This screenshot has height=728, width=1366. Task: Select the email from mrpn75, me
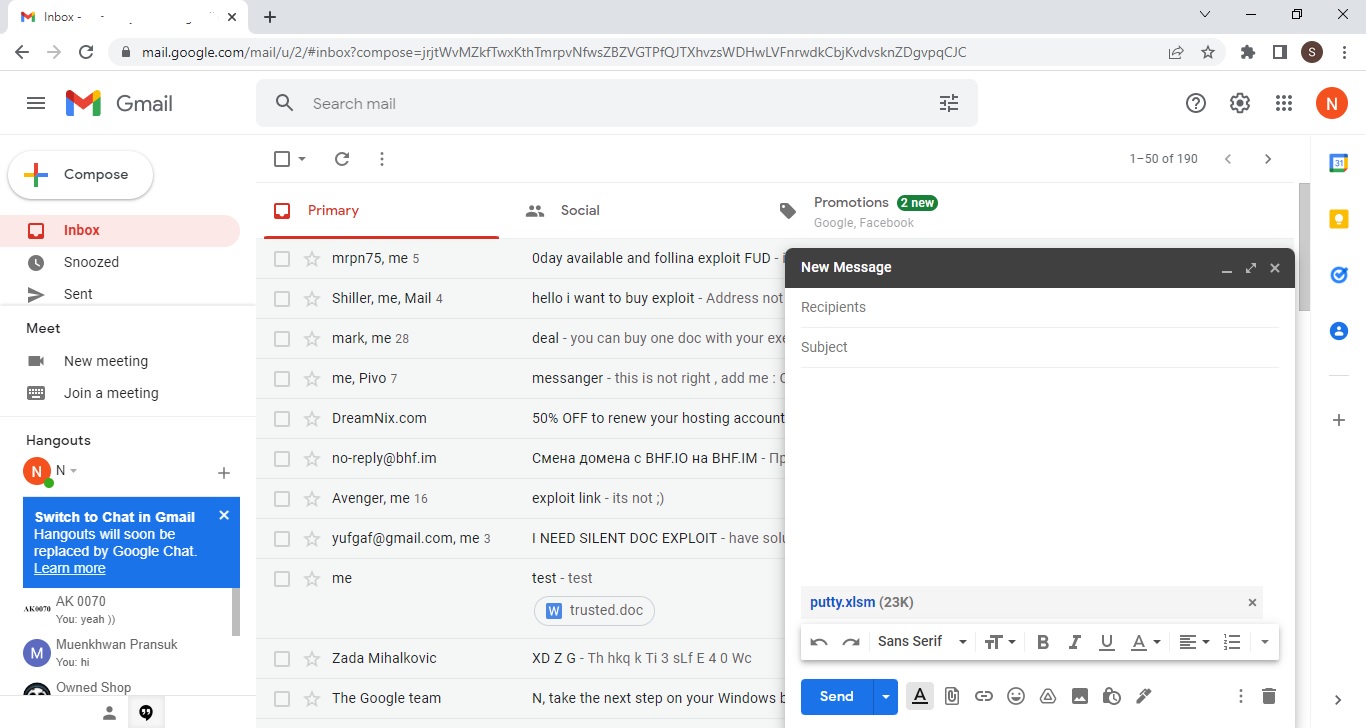tap(282, 259)
